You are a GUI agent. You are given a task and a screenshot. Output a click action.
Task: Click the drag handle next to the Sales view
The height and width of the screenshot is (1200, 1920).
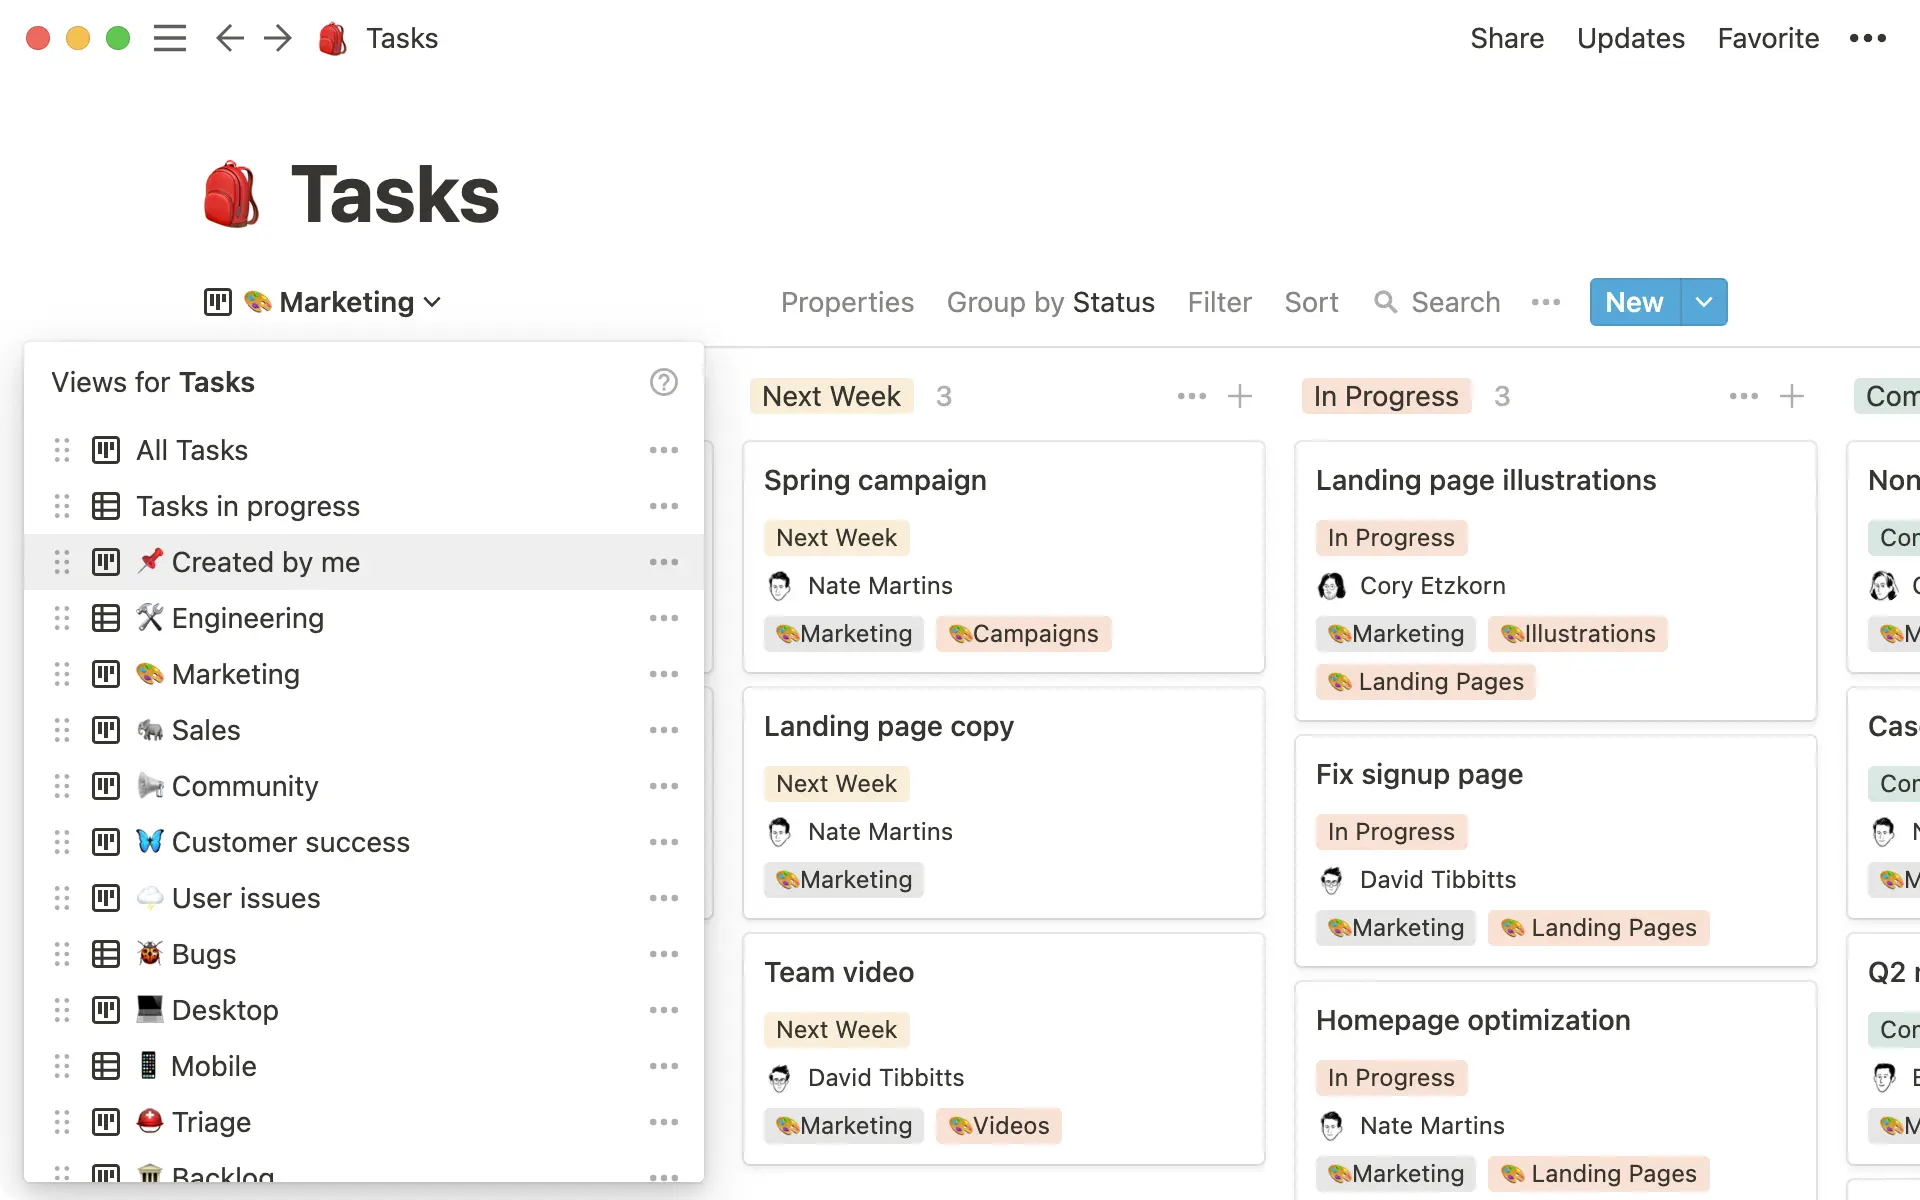click(x=61, y=730)
